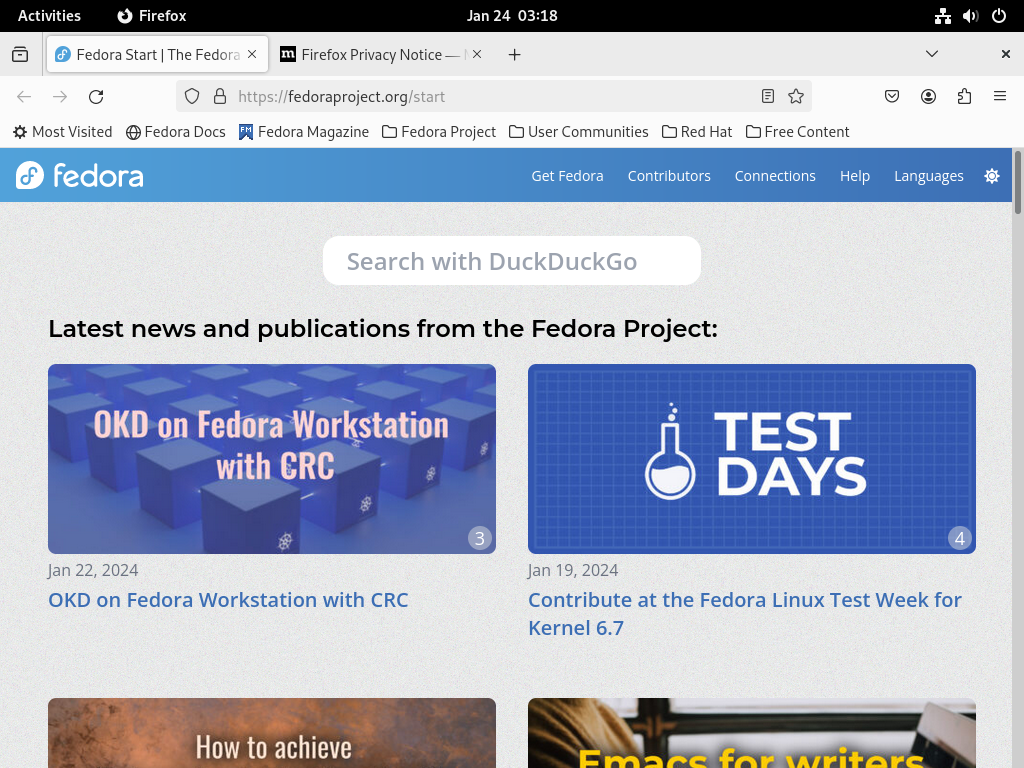Click the comment count badge 3
The image size is (1024, 768).
pos(480,538)
